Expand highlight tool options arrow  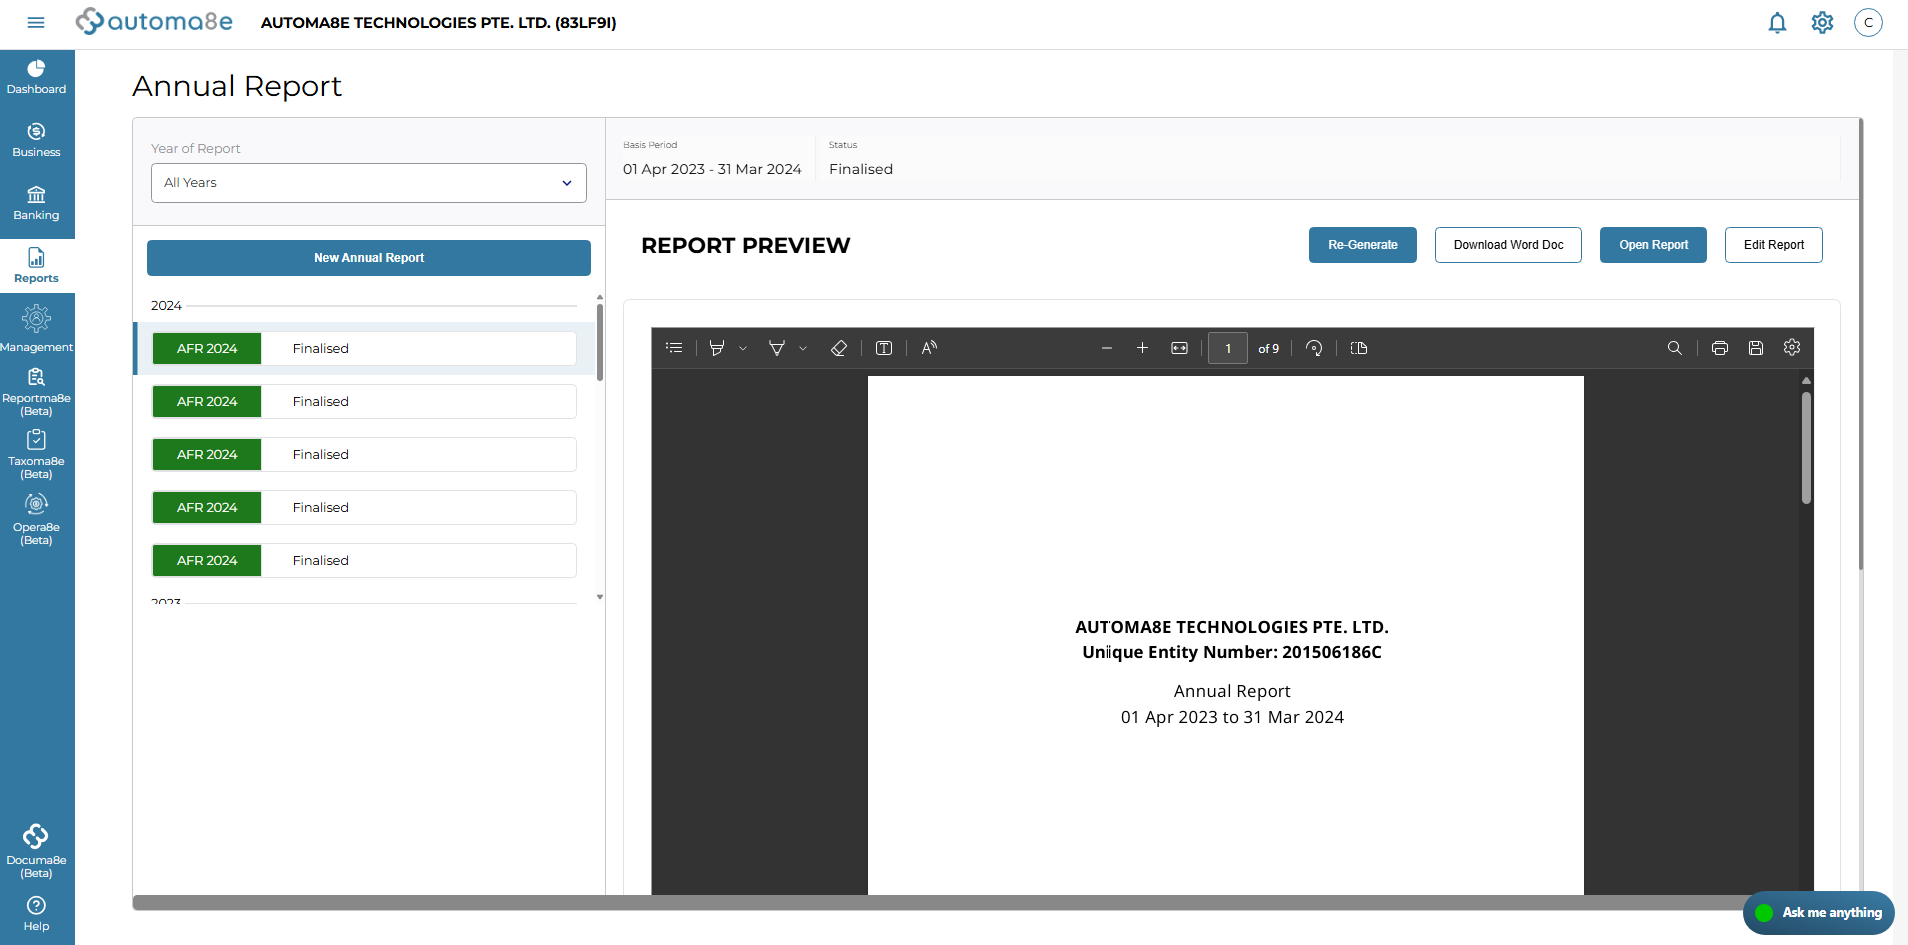click(743, 348)
